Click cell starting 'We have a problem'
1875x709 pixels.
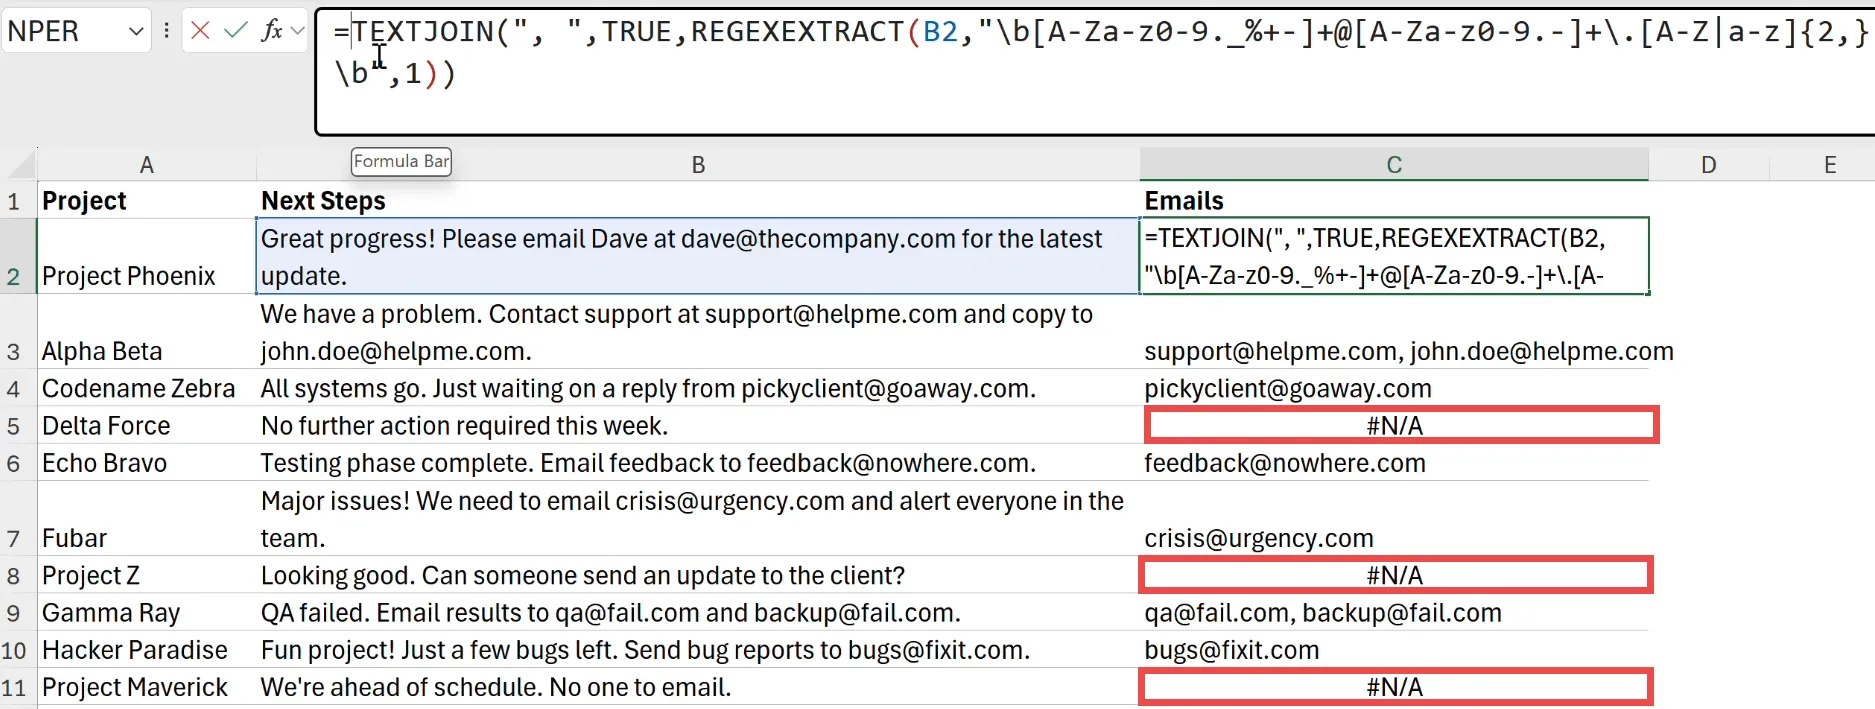698,332
